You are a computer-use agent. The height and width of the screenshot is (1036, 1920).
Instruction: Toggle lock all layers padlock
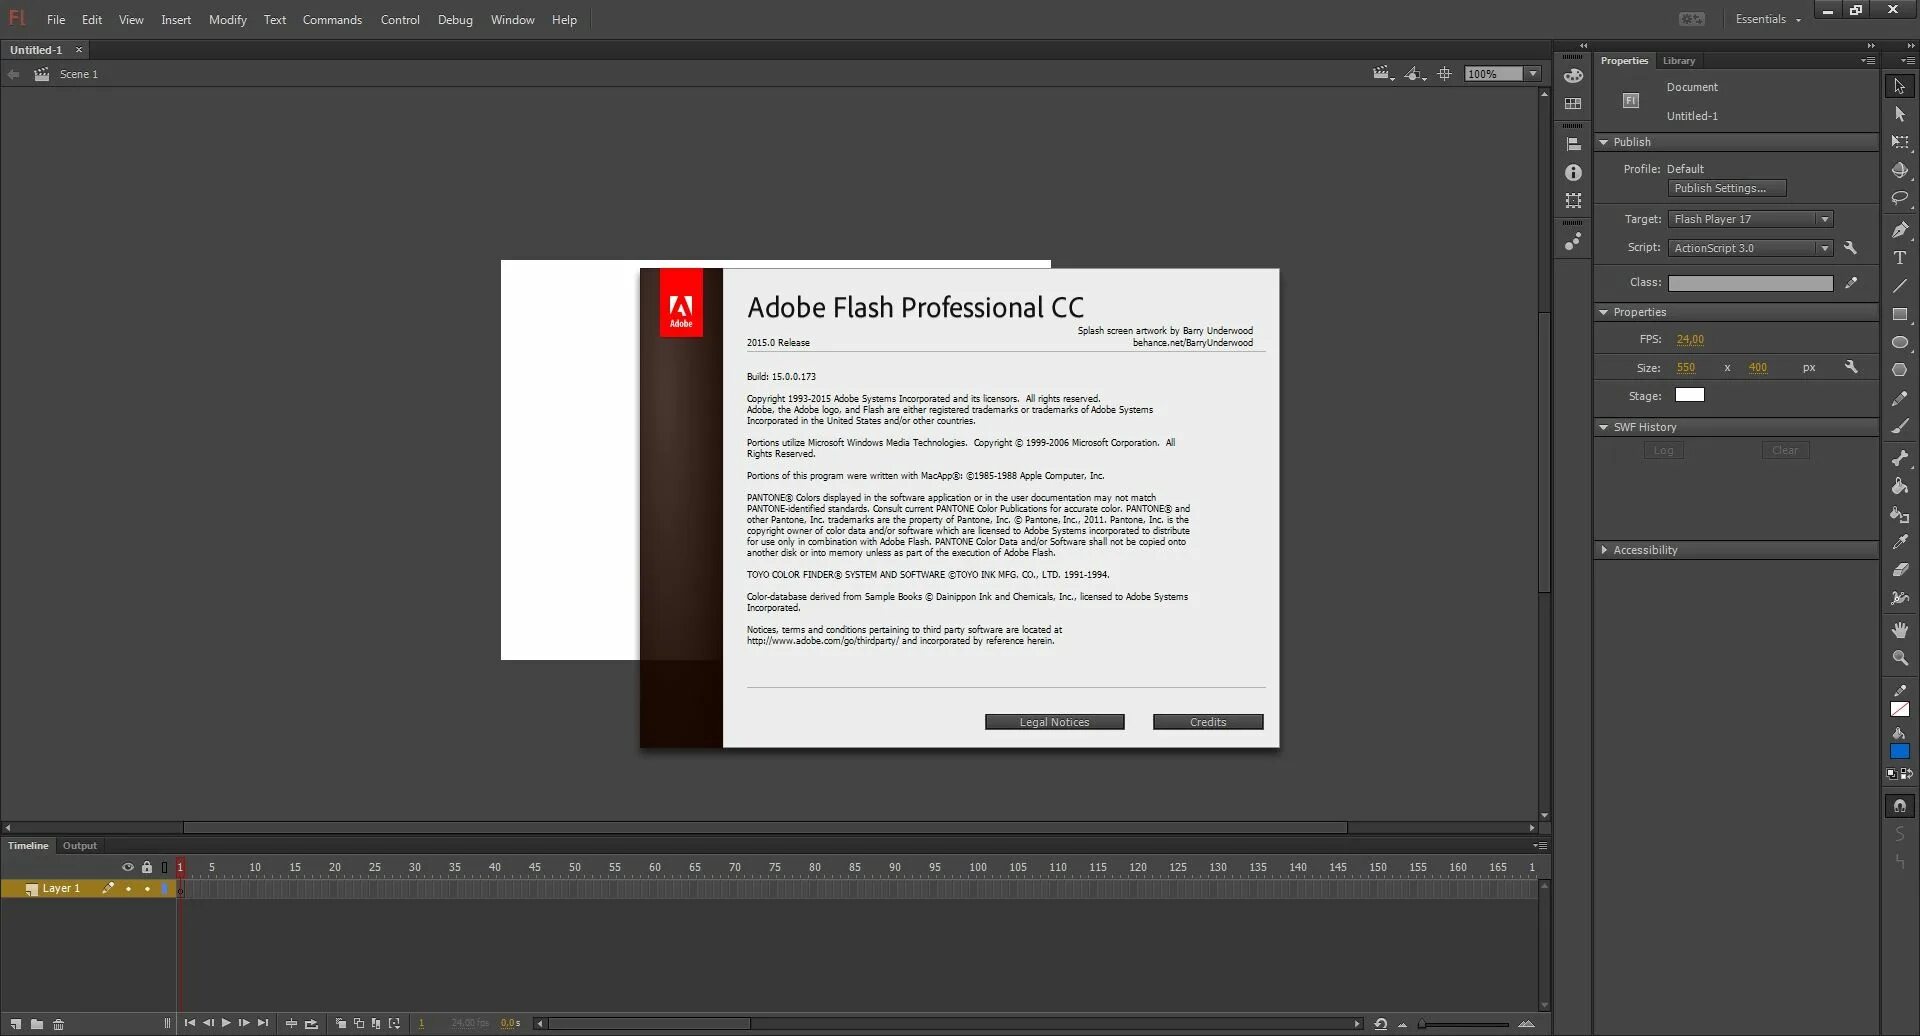[x=147, y=867]
